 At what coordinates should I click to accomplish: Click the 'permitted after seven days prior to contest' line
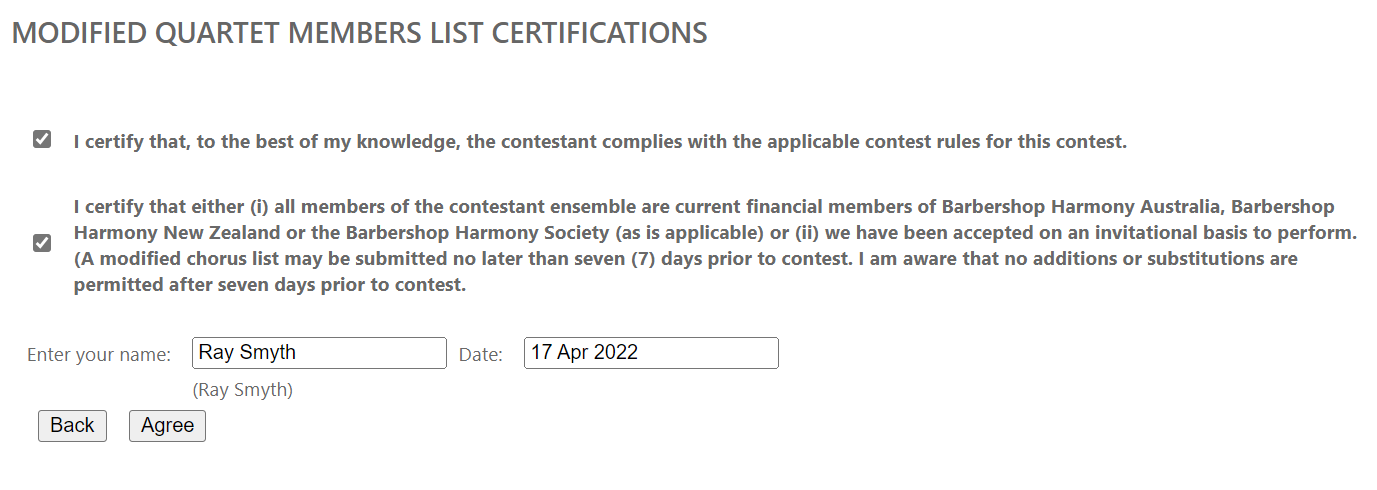coord(270,285)
